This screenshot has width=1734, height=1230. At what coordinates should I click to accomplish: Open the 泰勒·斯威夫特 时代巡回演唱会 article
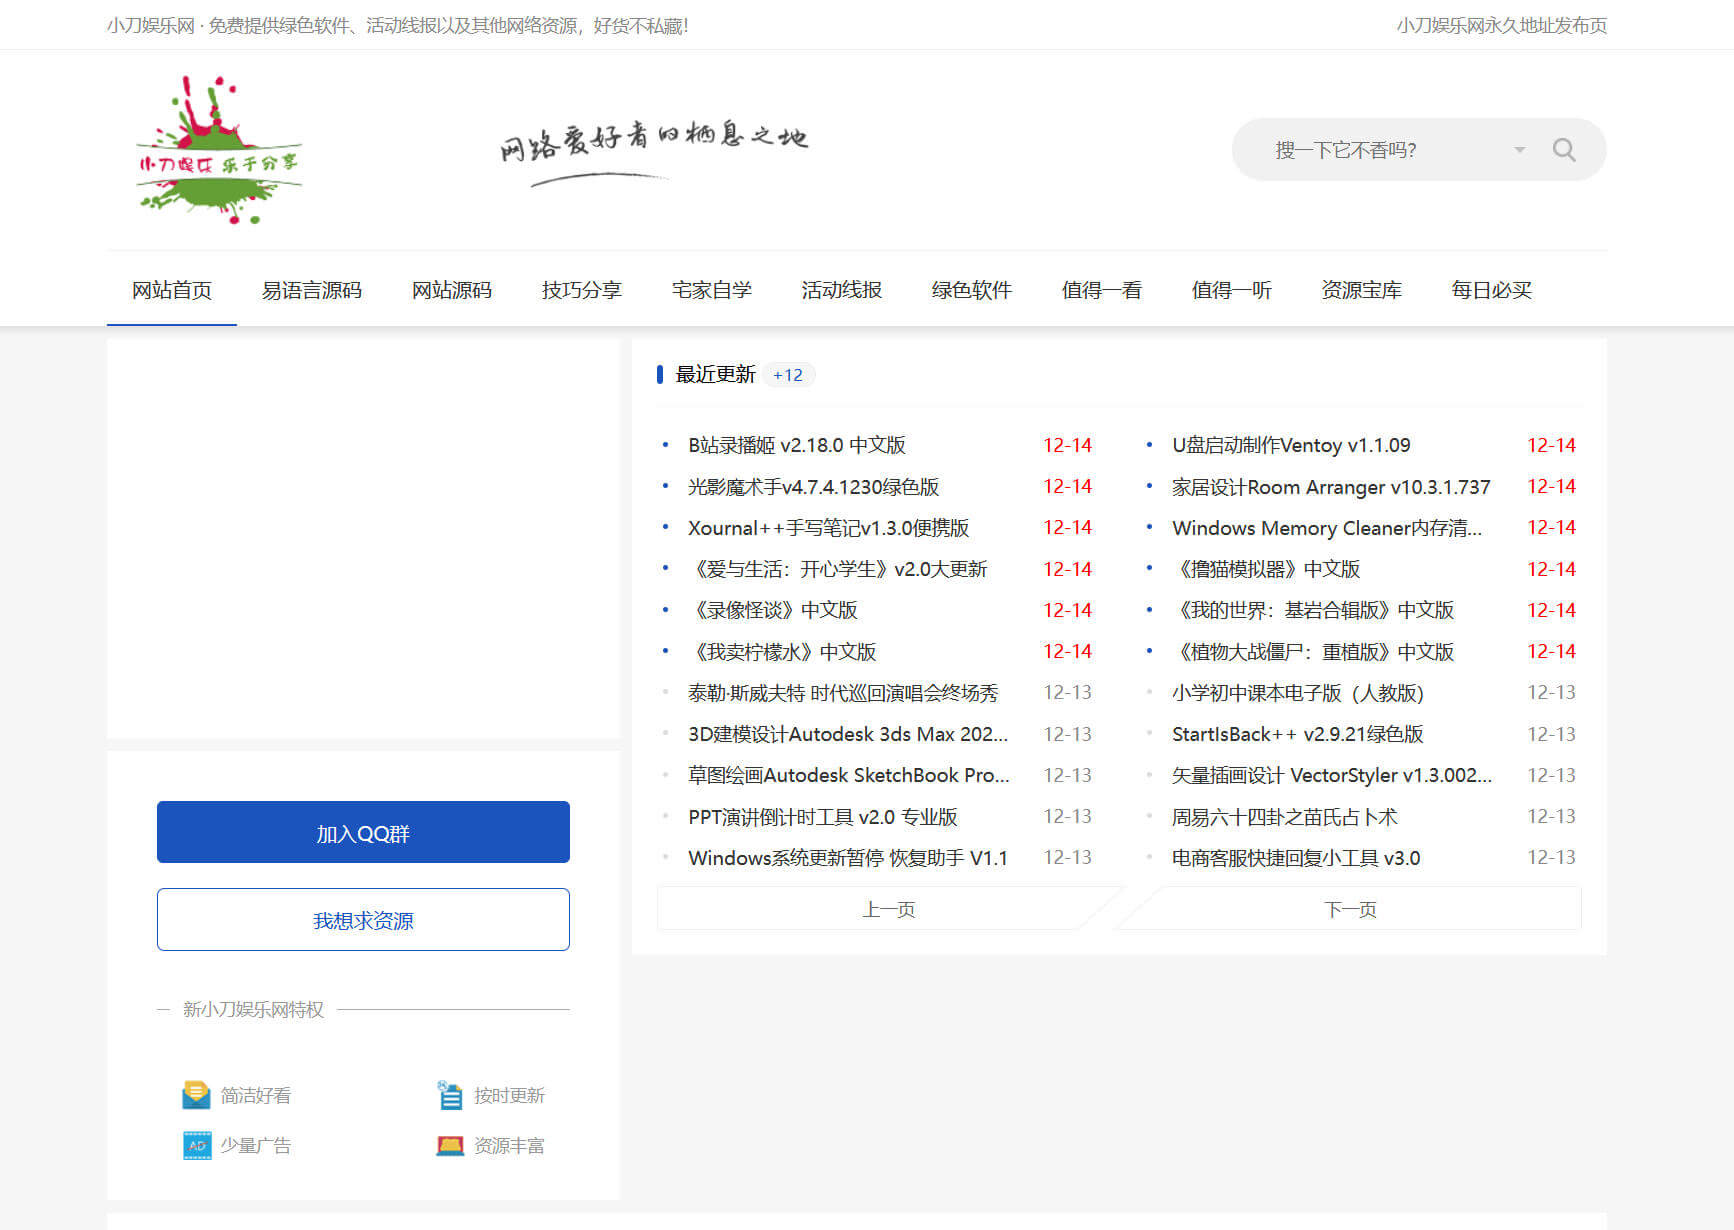[844, 693]
